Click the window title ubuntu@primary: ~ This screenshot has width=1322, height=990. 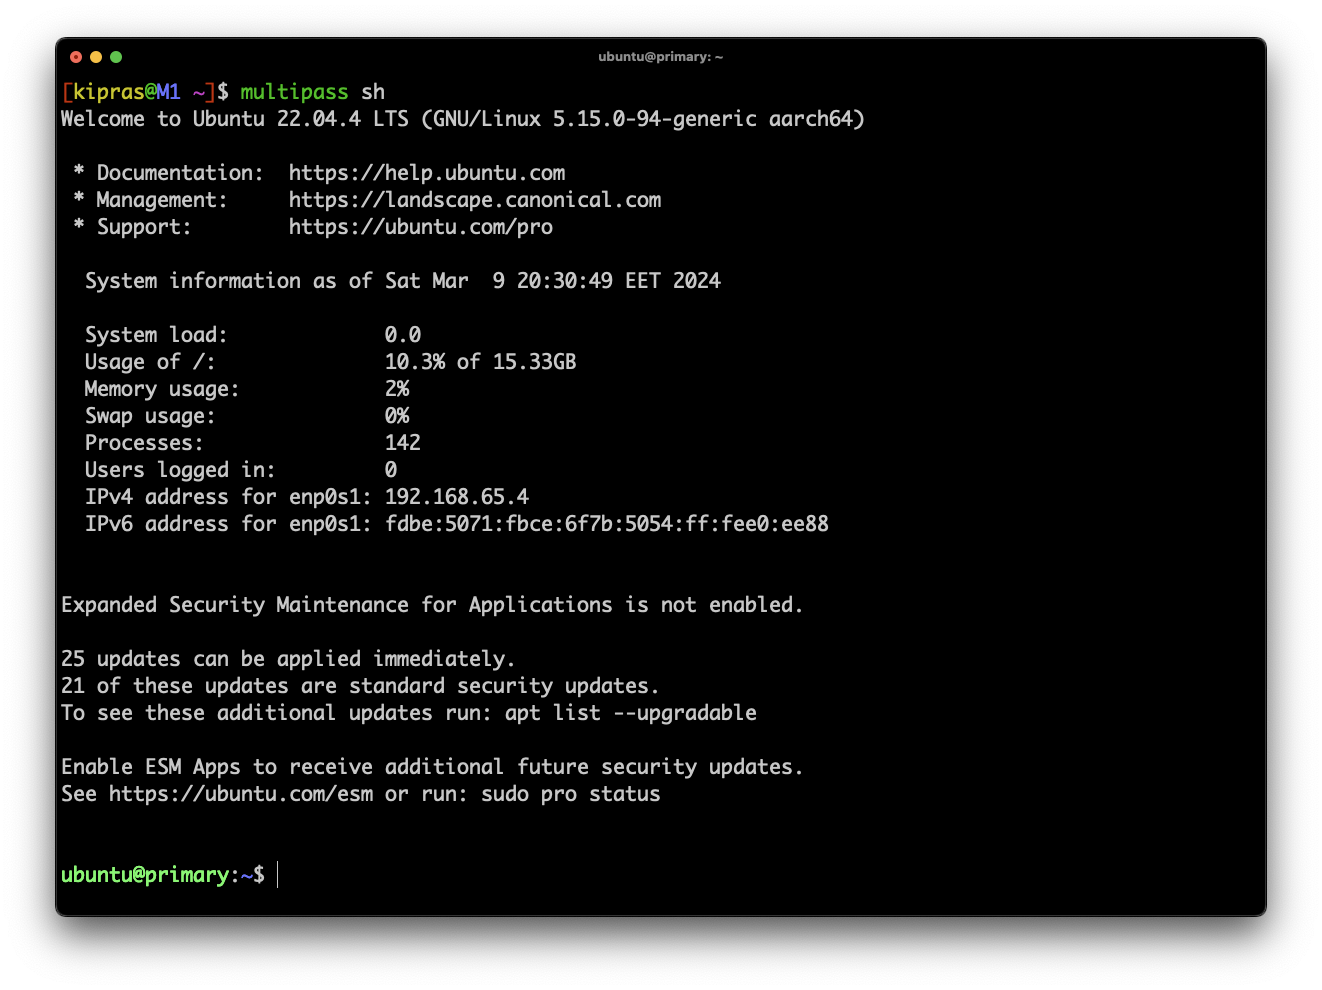[660, 57]
